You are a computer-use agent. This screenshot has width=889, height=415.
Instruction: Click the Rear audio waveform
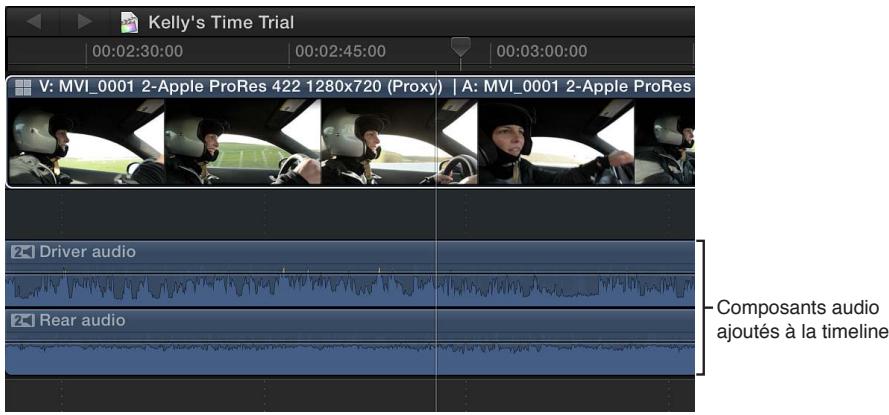tap(350, 356)
